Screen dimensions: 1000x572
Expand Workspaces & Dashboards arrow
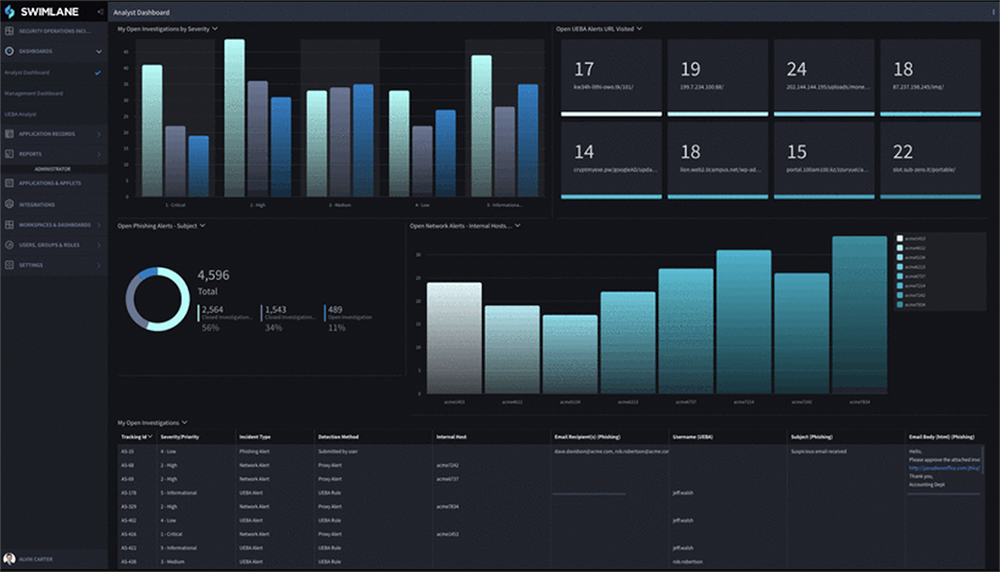(99, 224)
